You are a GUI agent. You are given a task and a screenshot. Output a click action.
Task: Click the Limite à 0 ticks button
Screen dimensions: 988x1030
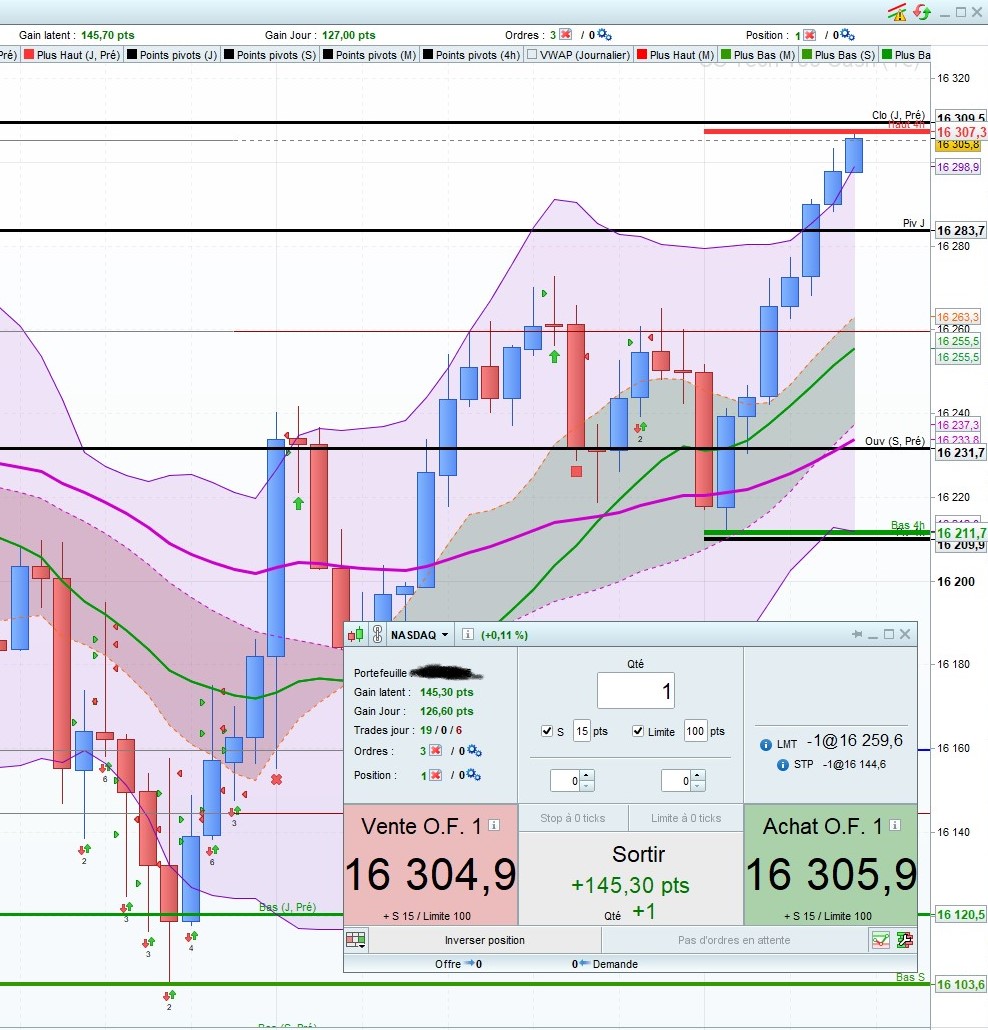pos(686,818)
